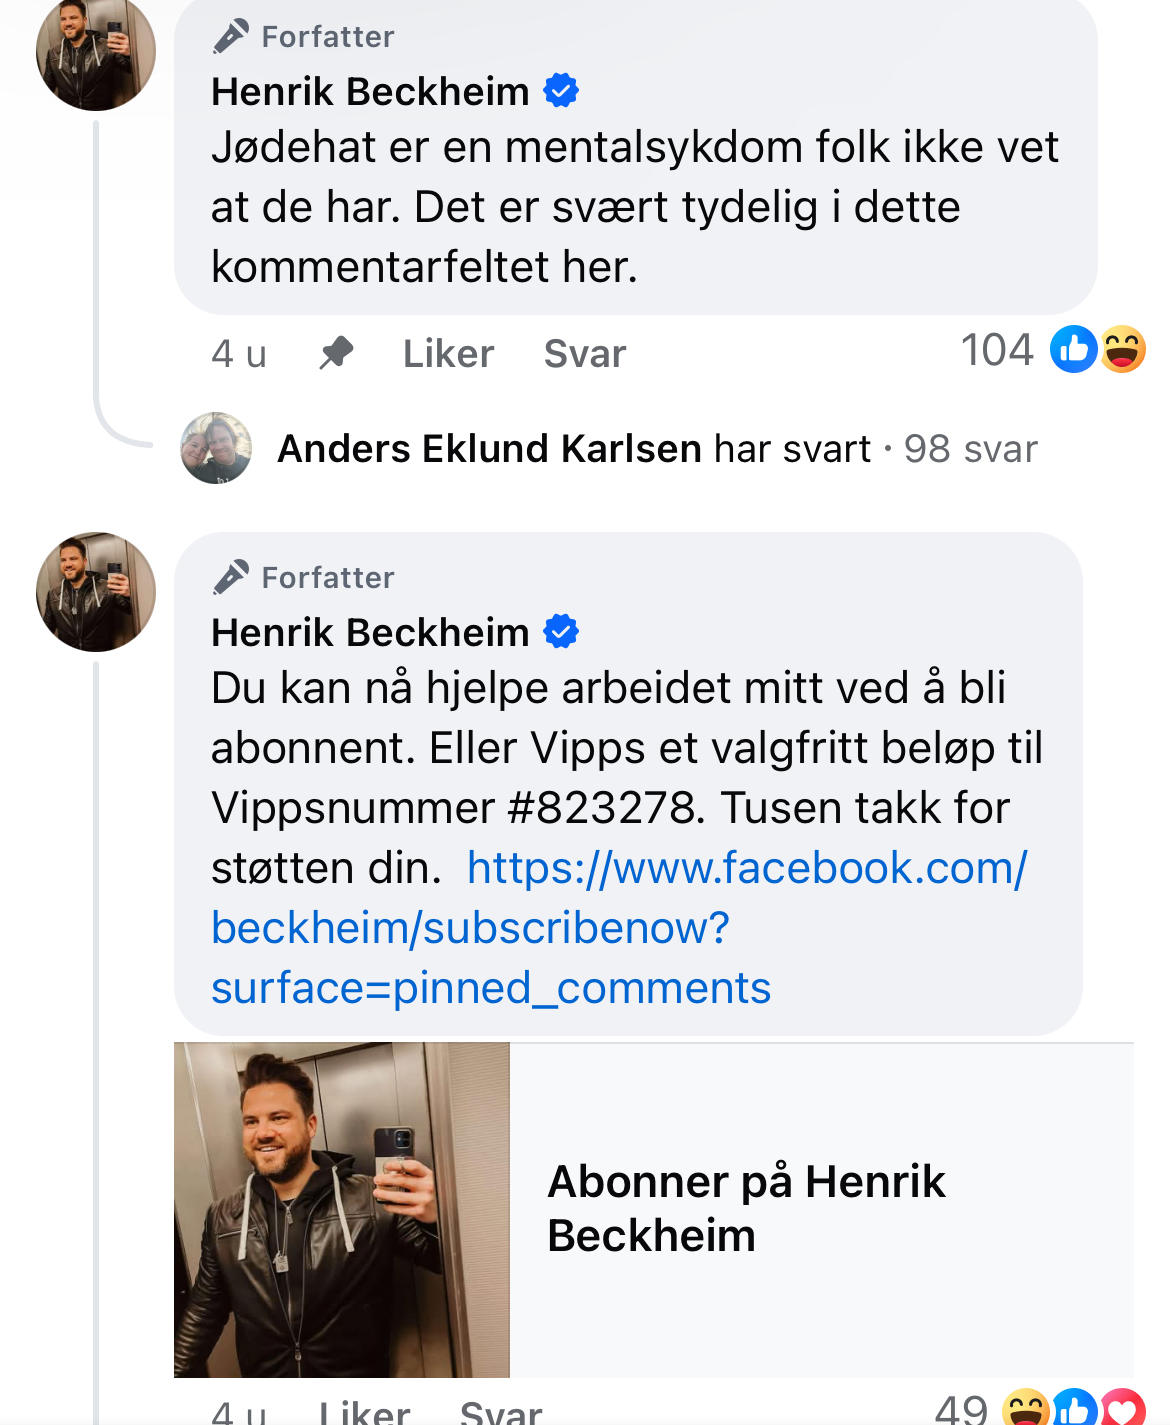Image resolution: width=1170 pixels, height=1425 pixels.
Task: Click the selfie thumbnail in link preview
Action: (x=342, y=1210)
